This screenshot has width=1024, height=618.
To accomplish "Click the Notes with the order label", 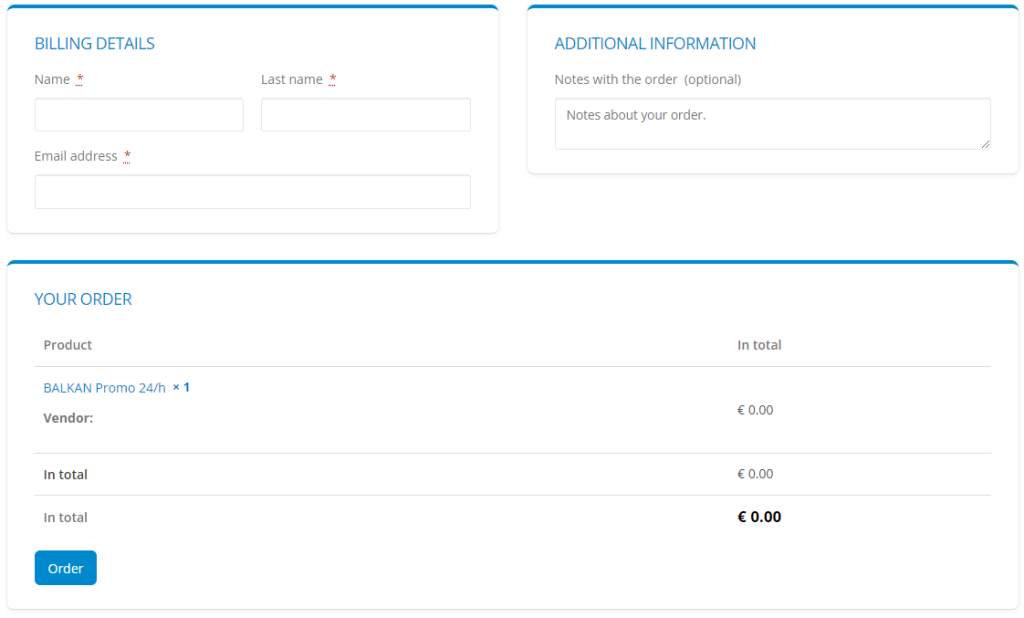I will 616,80.
